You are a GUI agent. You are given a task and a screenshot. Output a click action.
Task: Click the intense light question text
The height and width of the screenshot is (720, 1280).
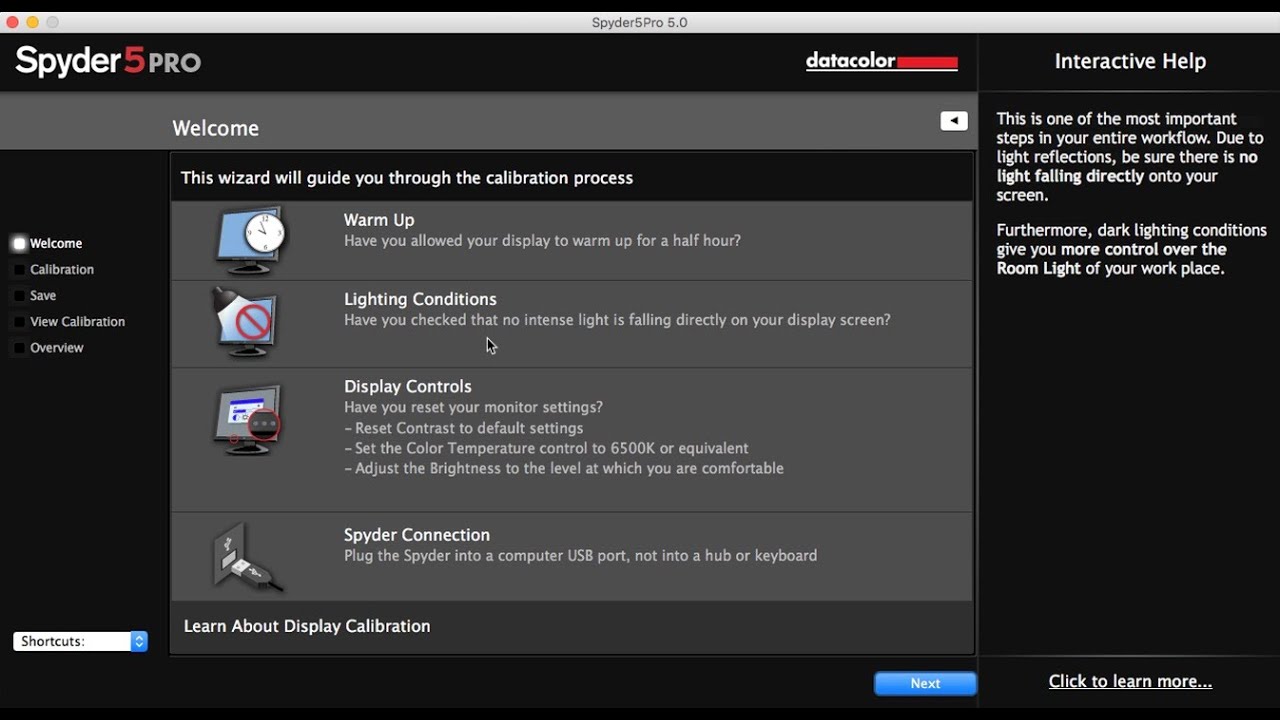pyautogui.click(x=617, y=320)
